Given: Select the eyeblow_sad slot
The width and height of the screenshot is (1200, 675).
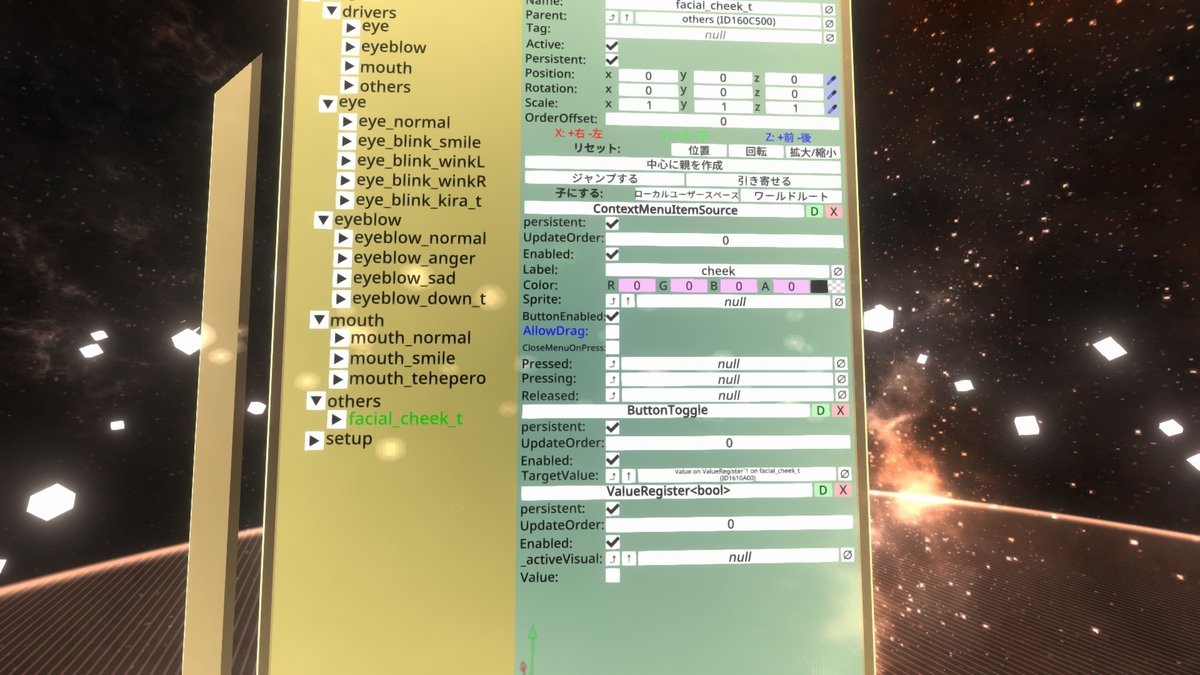Looking at the screenshot, I should [x=404, y=278].
